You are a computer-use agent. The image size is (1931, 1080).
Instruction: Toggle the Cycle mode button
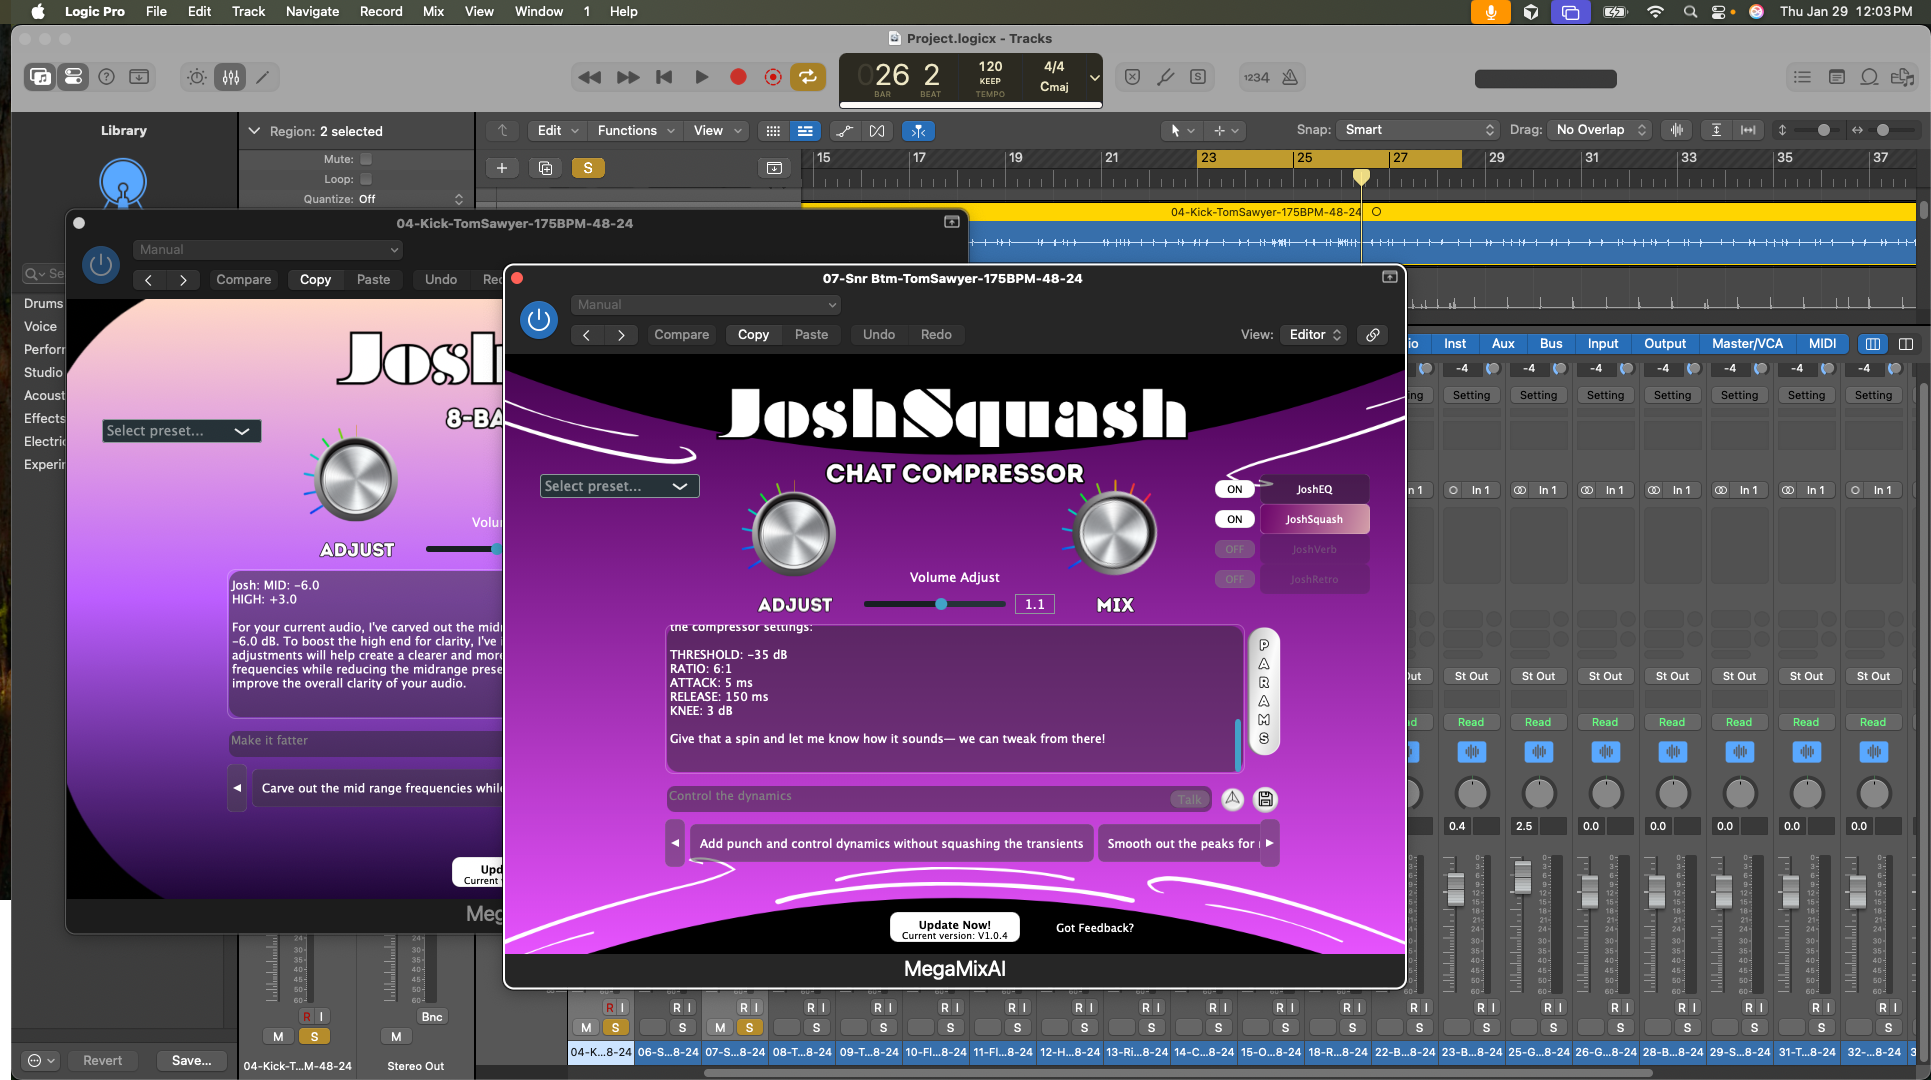pyautogui.click(x=807, y=77)
